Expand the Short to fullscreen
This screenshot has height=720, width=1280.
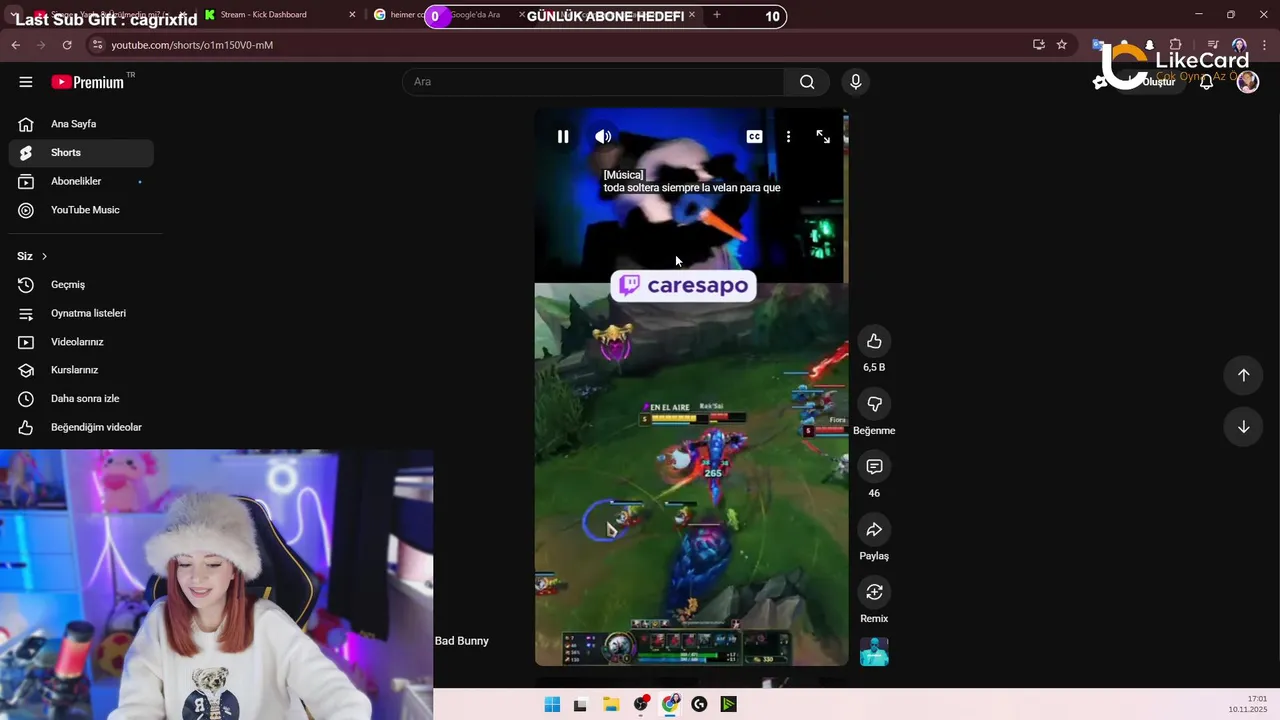[823, 137]
